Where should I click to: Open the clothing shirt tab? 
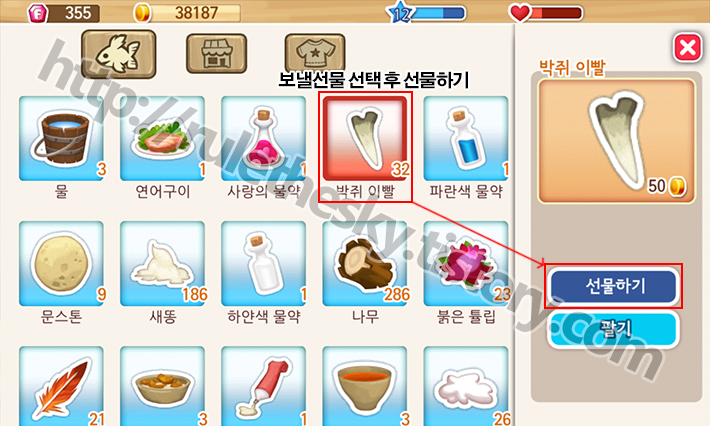pyautogui.click(x=315, y=53)
